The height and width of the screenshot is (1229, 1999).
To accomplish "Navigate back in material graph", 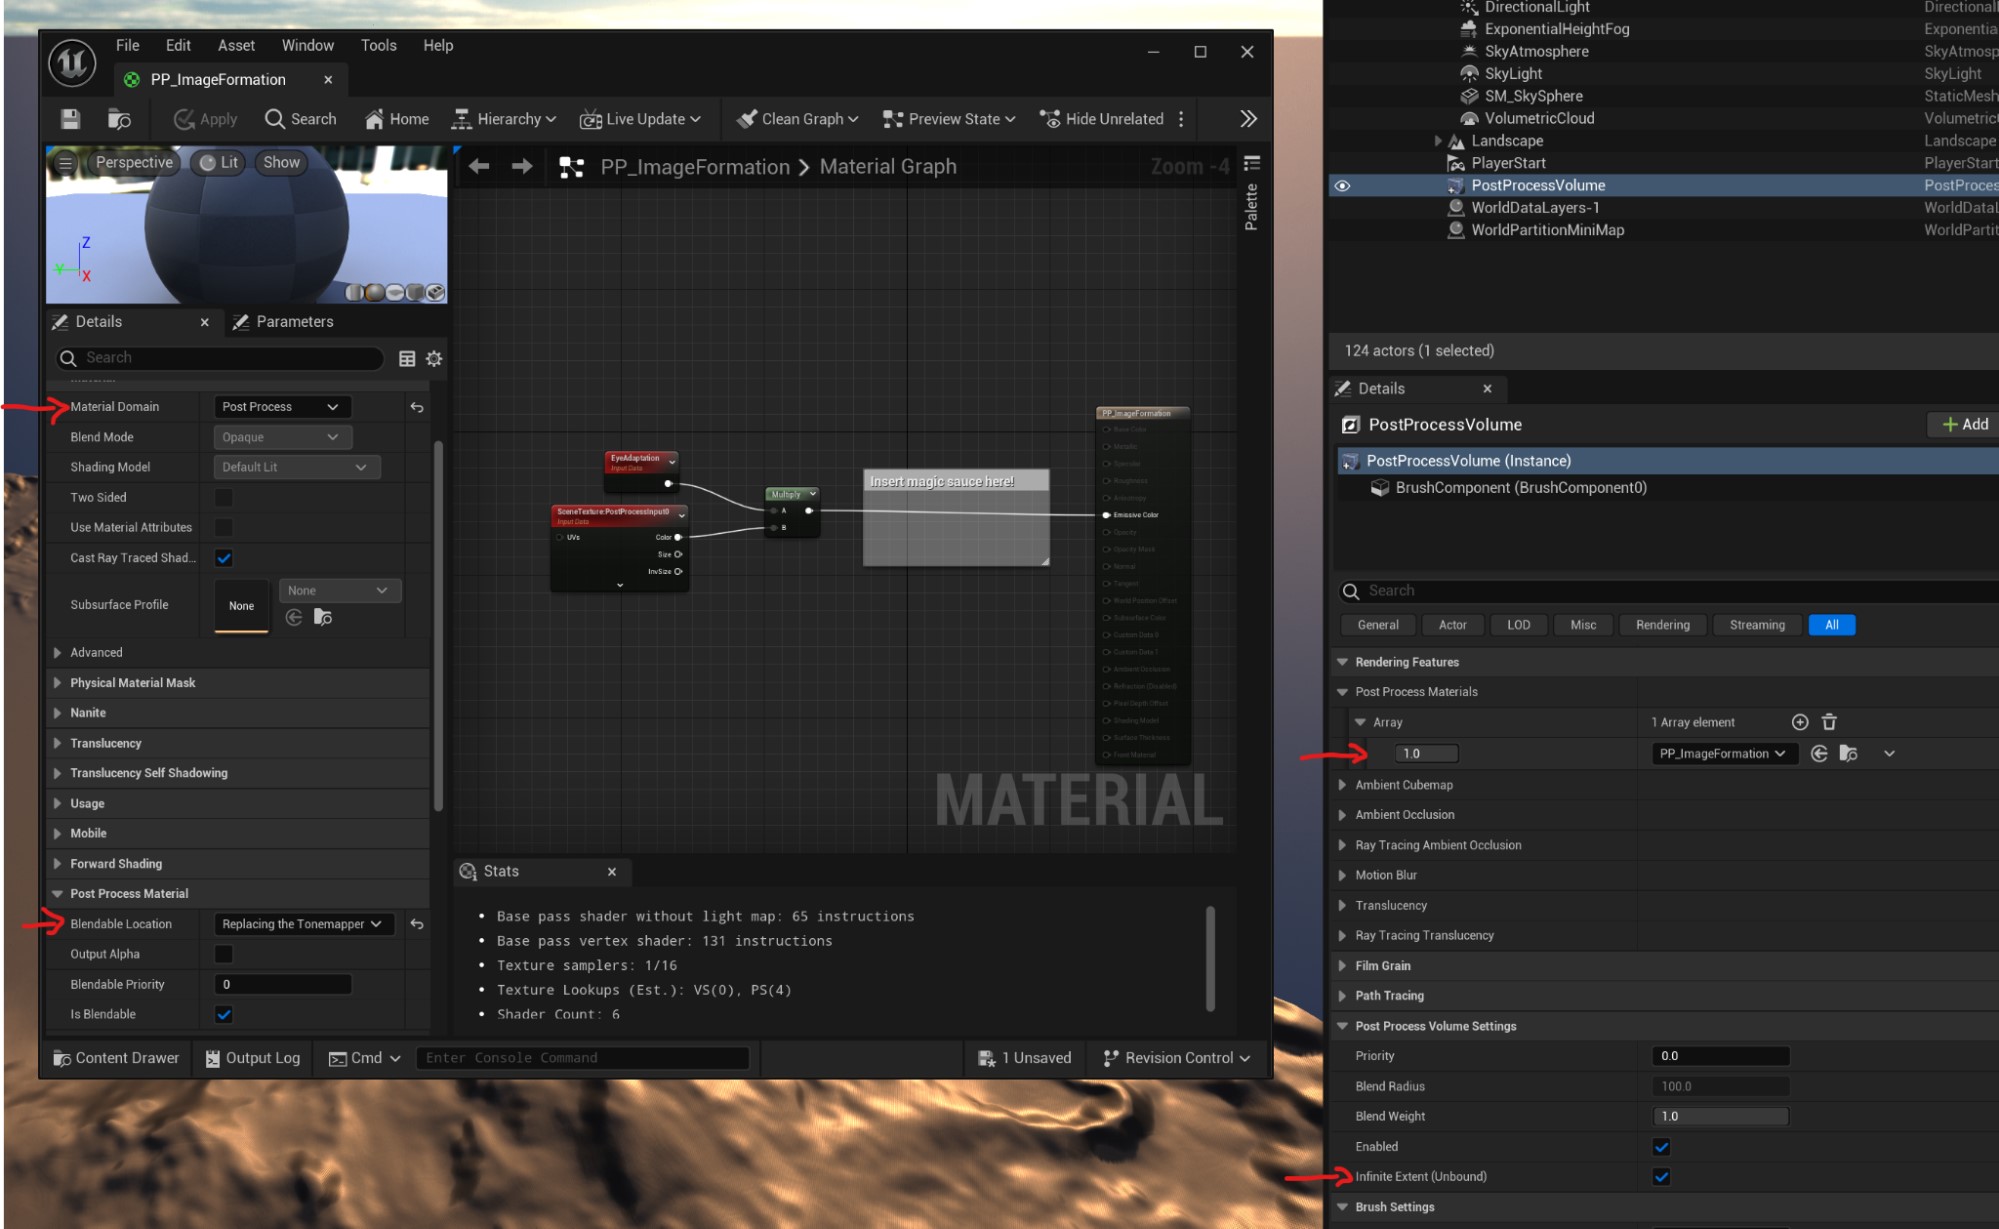I will pos(479,167).
